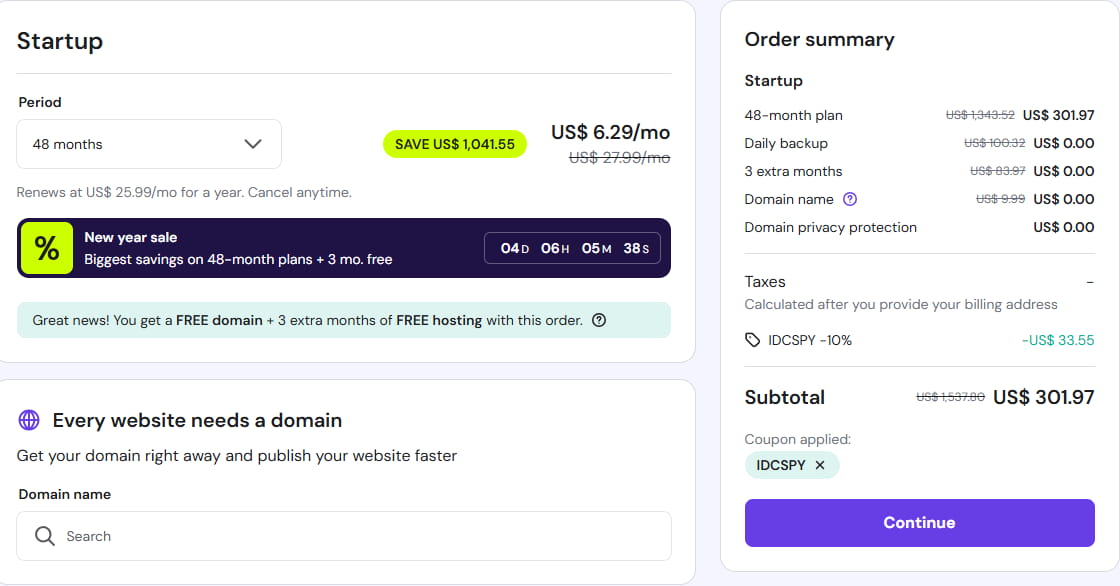Screen dimensions: 1120x586
Task: Click into the Domain name search field
Action: (x=360, y=536)
